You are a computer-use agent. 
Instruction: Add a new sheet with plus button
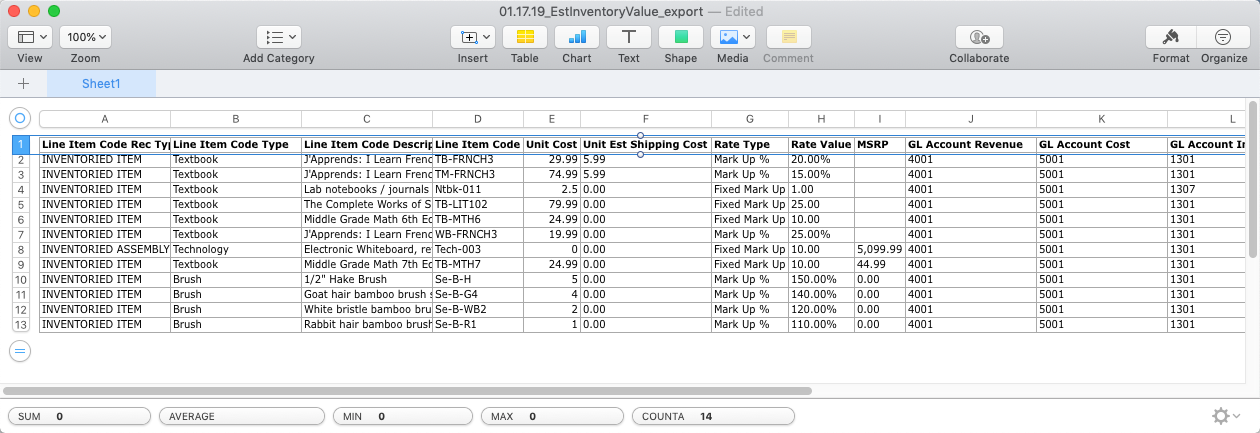[23, 84]
